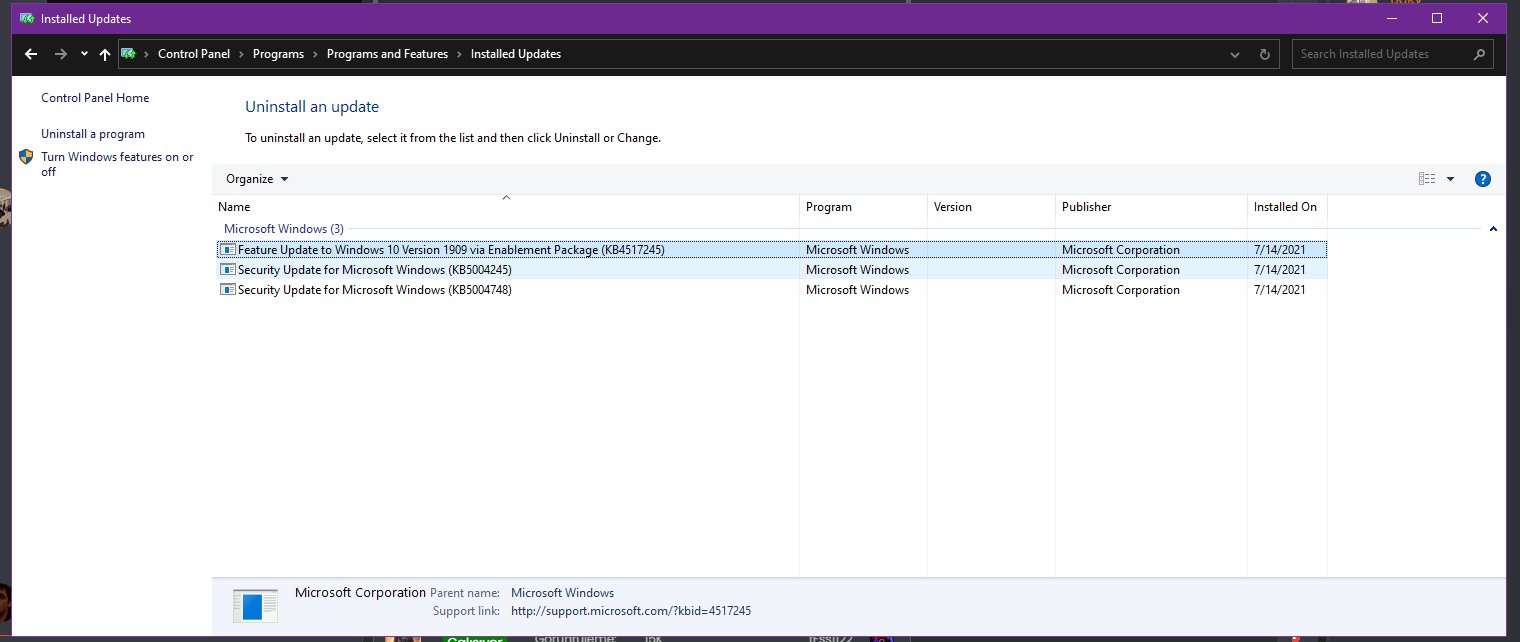Open Uninstall a program link

click(x=93, y=134)
